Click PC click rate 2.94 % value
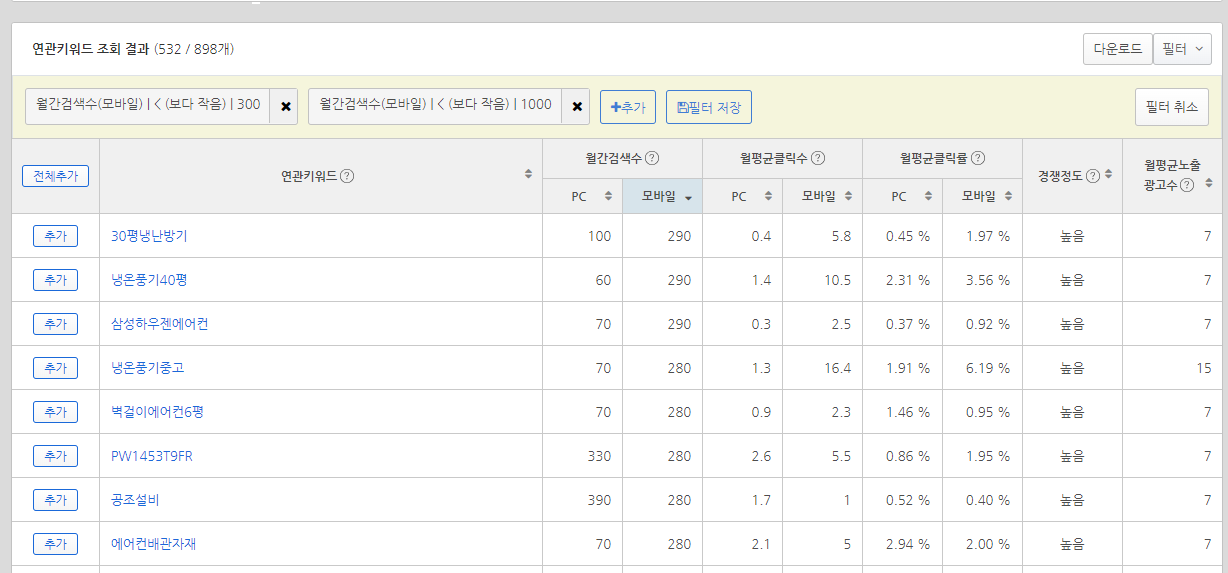Viewport: 1228px width, 573px height. (x=908, y=544)
